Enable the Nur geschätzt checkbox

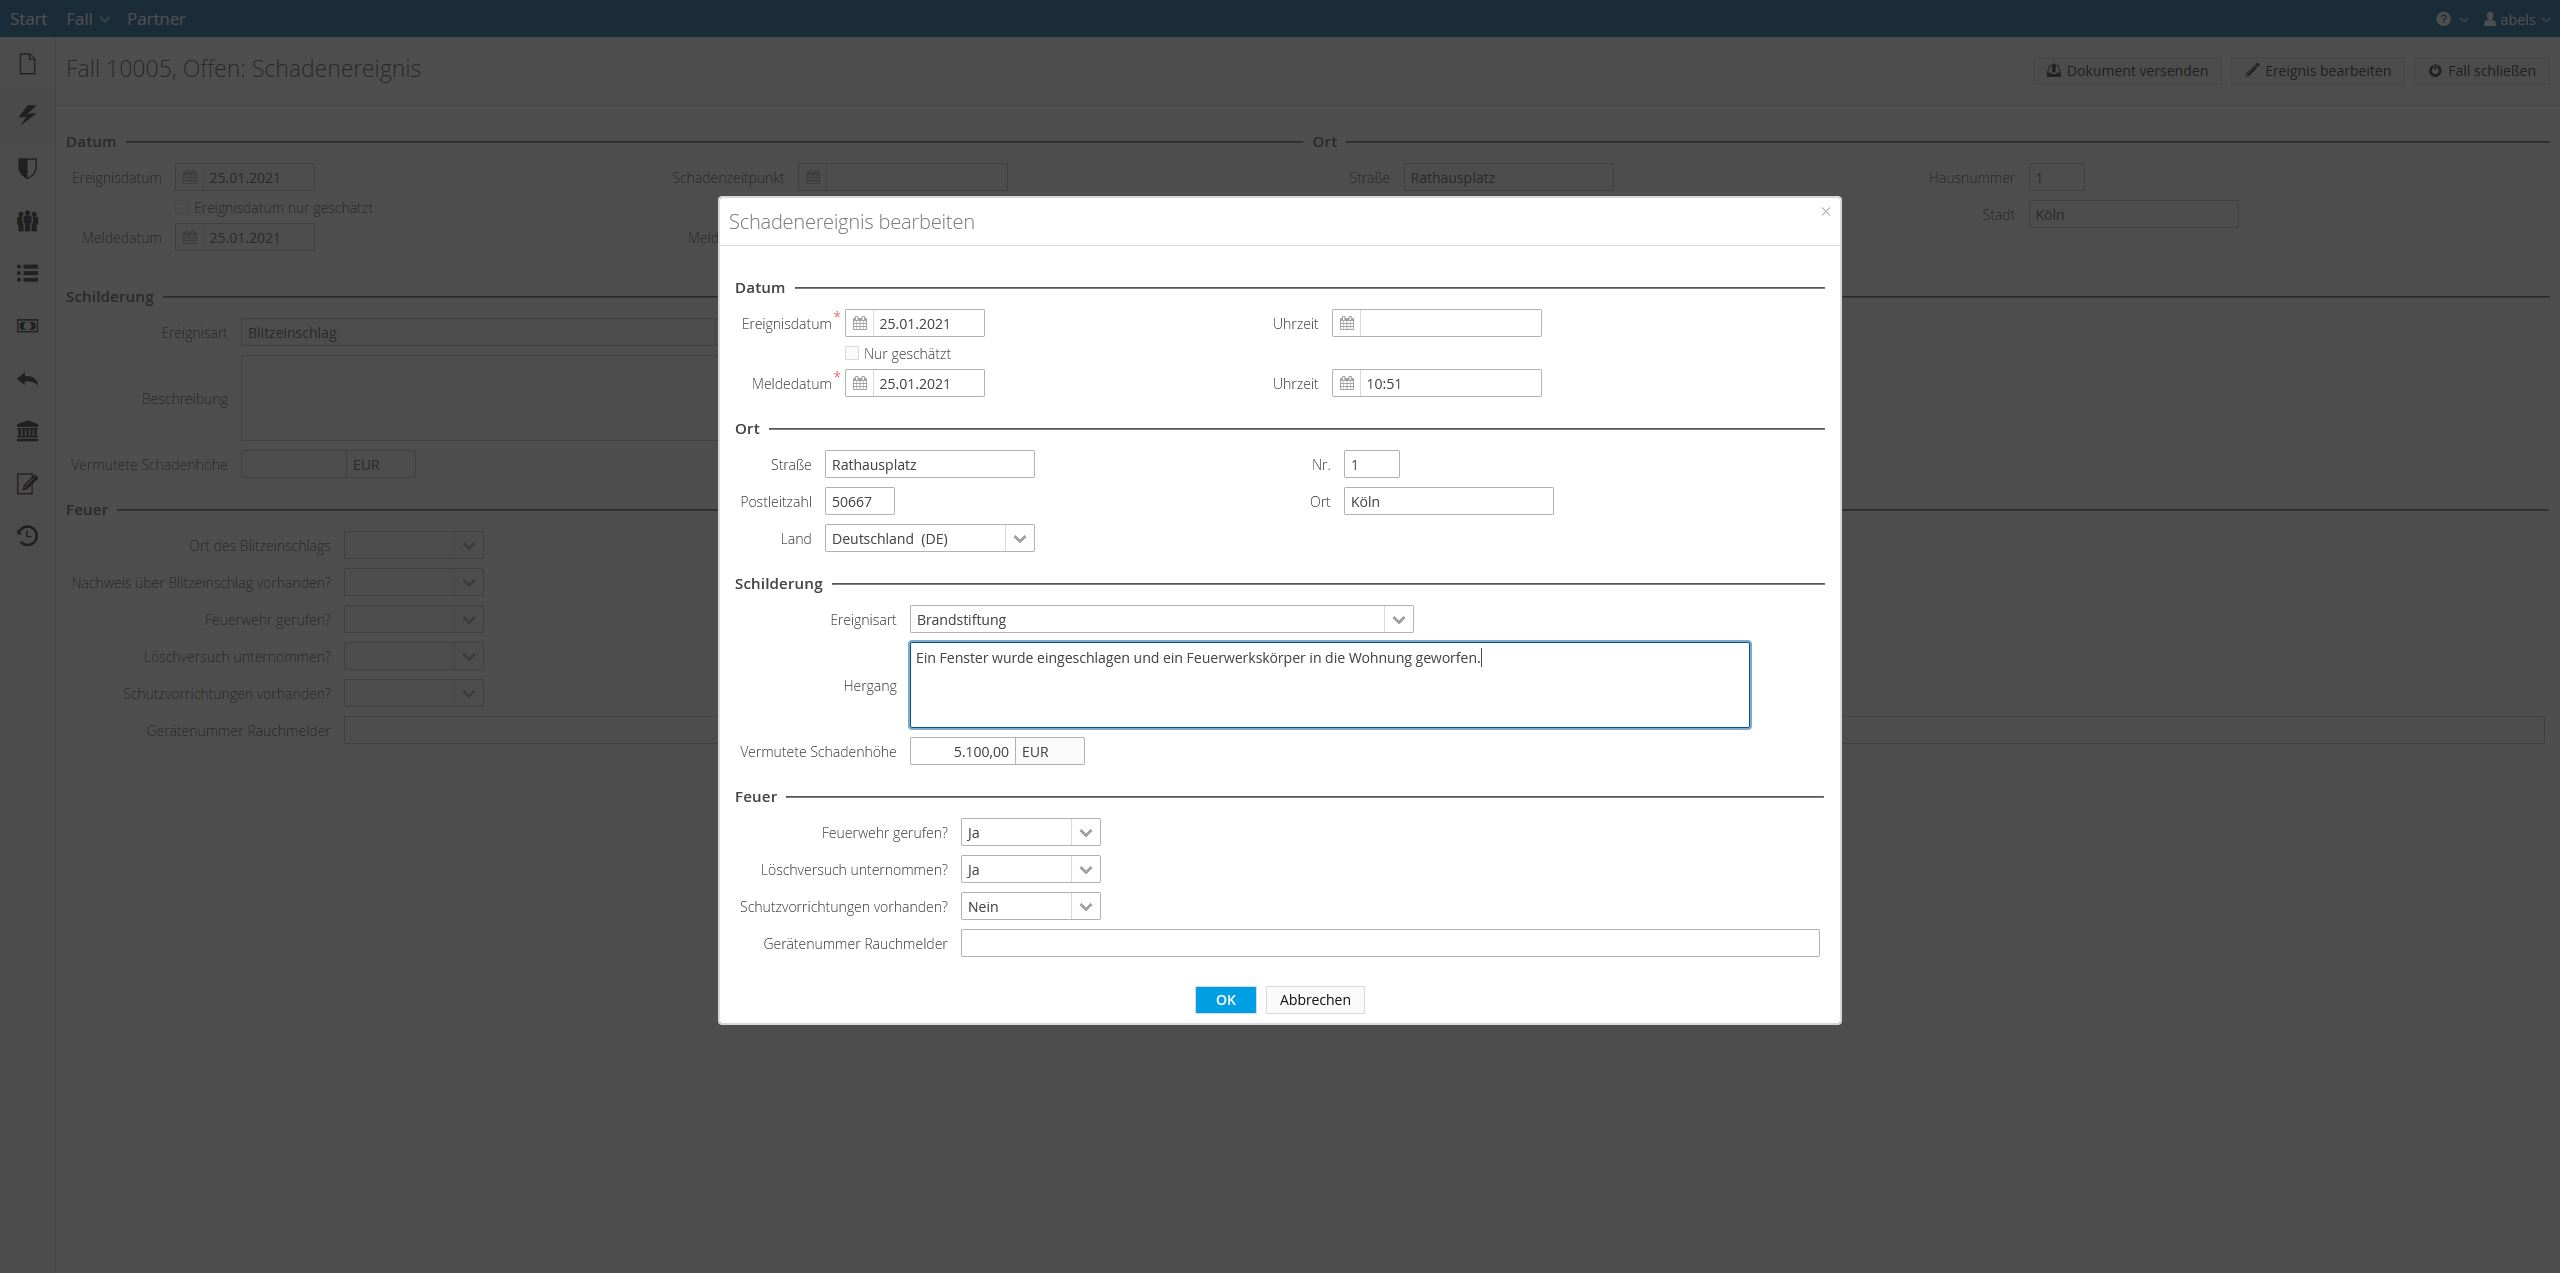point(852,353)
